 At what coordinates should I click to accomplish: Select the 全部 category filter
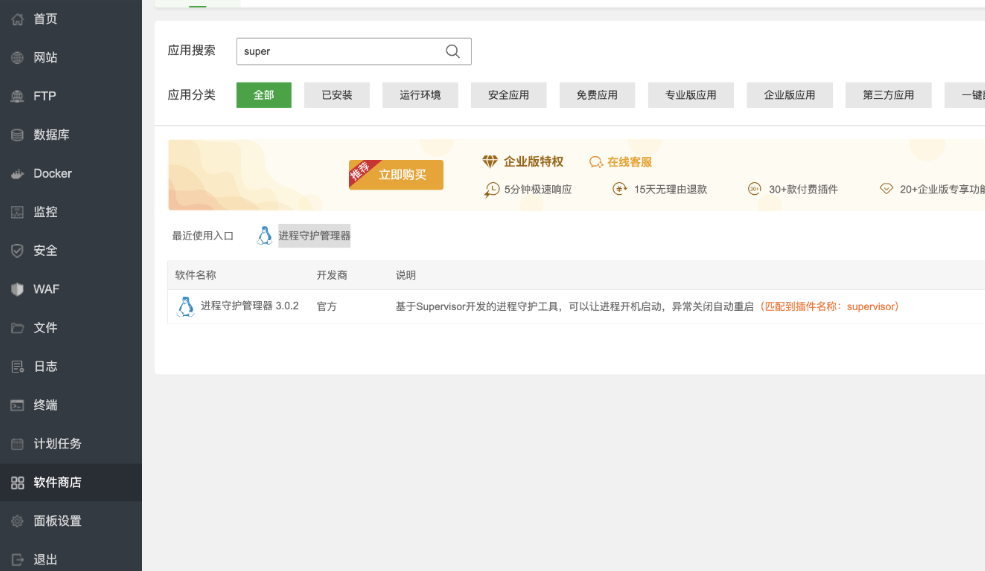click(x=263, y=95)
